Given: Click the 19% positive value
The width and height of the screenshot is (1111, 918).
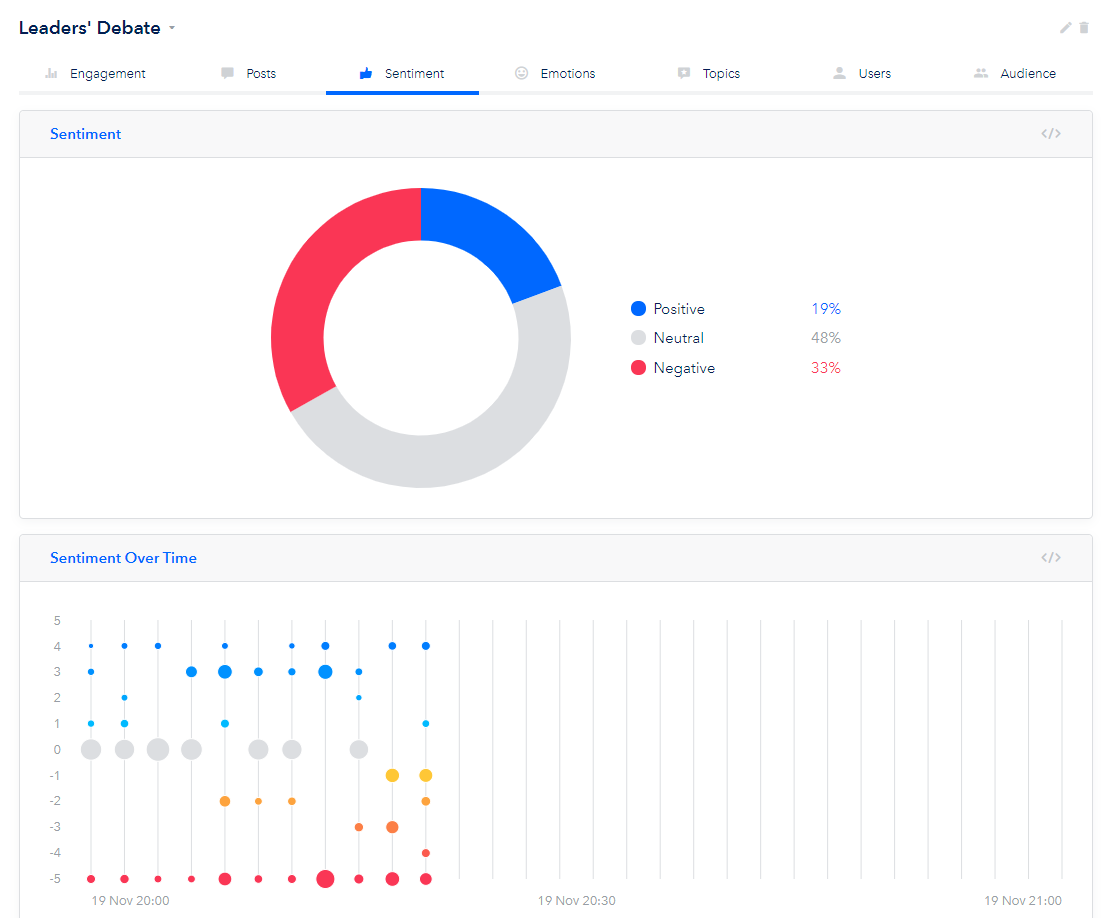Looking at the screenshot, I should [826, 309].
